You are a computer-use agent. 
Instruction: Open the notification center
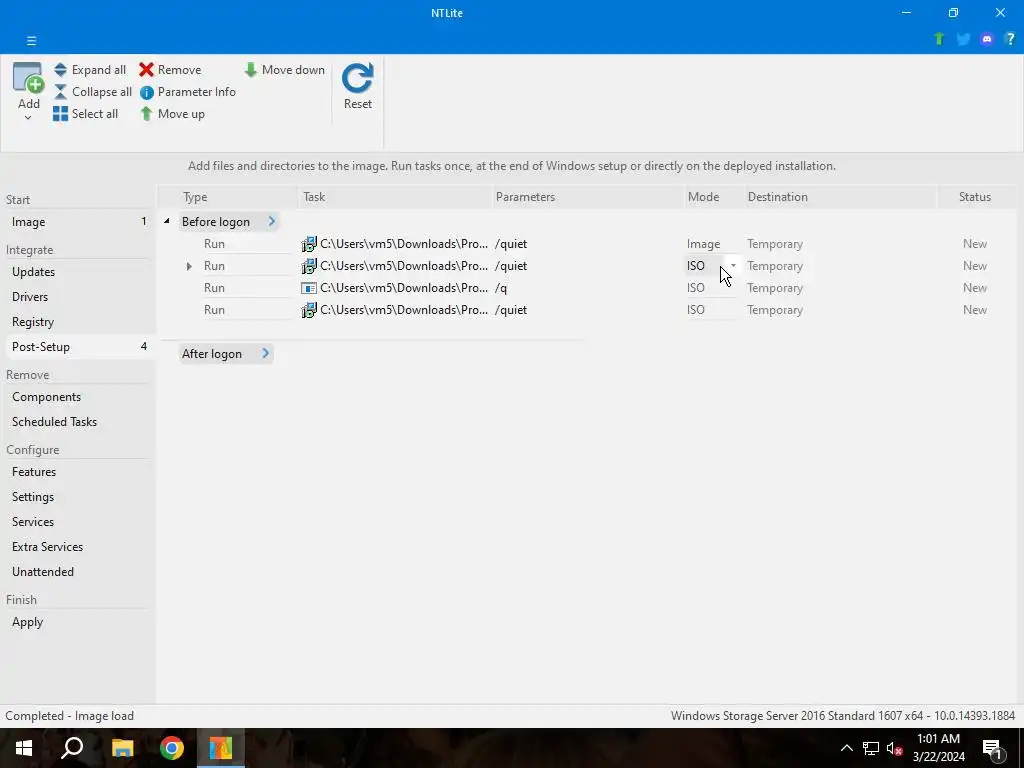[993, 748]
